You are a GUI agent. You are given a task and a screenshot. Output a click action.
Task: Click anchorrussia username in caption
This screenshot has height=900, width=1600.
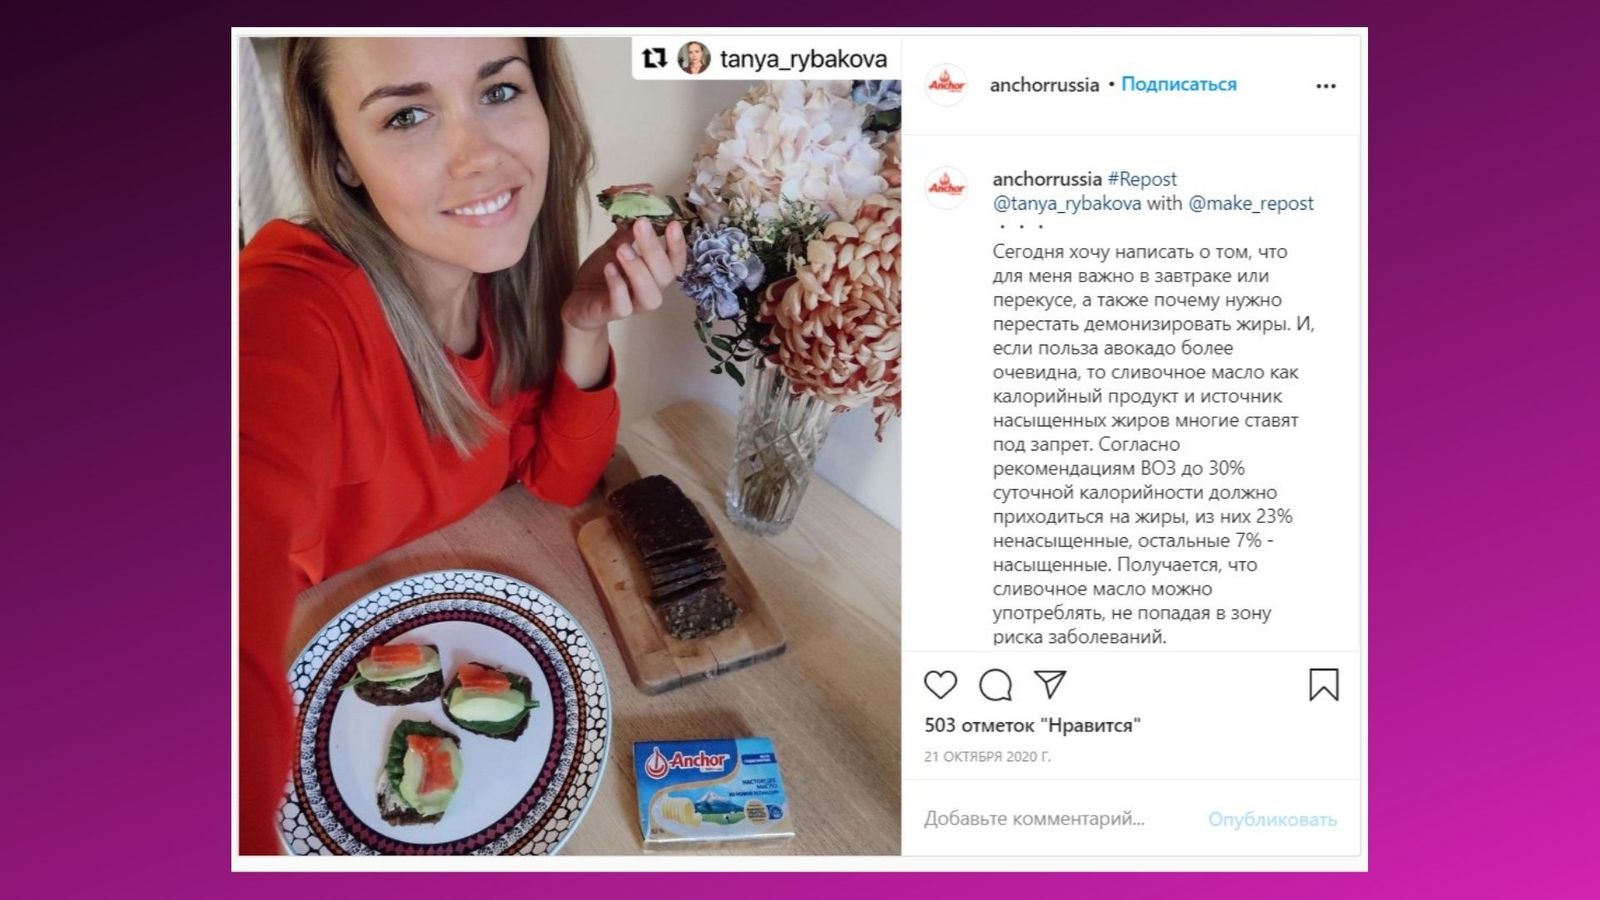1047,179
